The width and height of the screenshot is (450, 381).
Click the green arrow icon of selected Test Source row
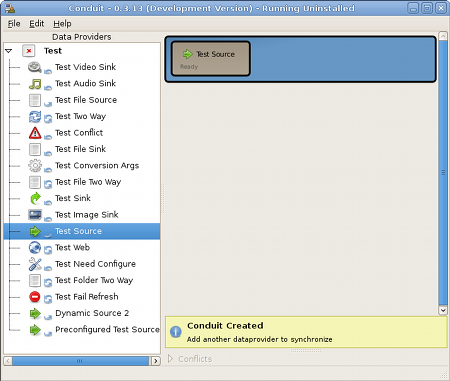[x=35, y=231]
